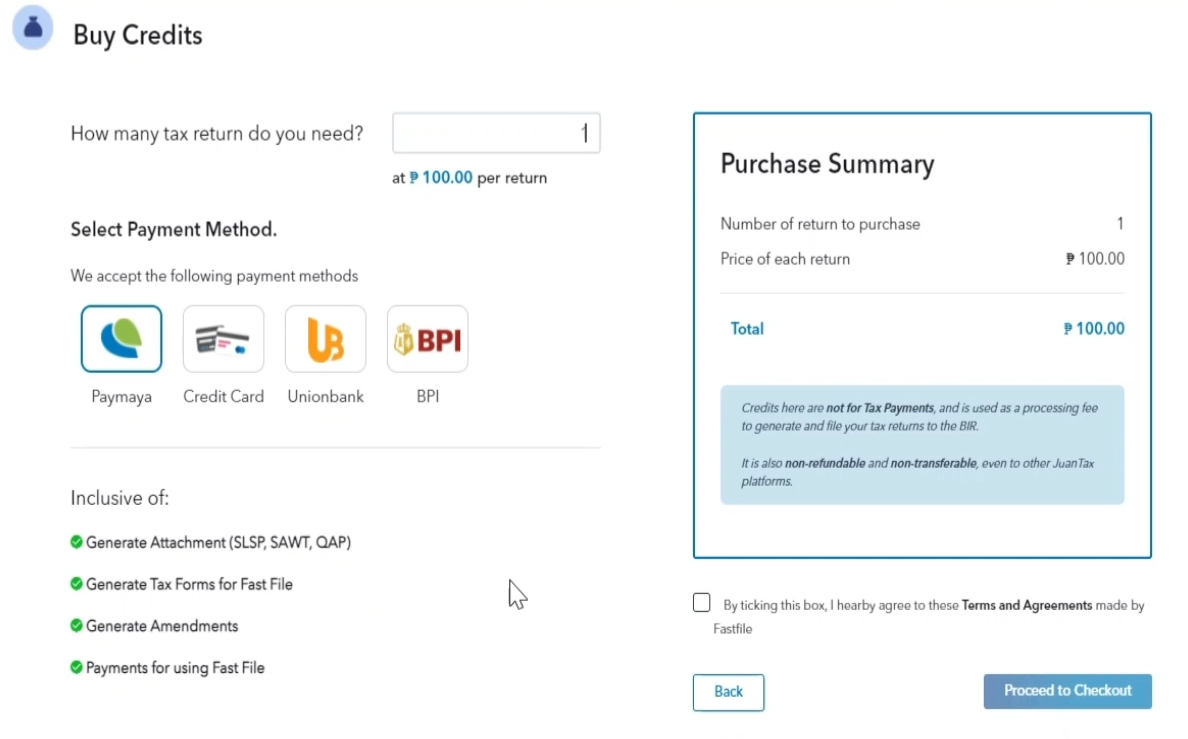
Task: Click green checkmark beside Generate Attachment
Action: [x=76, y=542]
